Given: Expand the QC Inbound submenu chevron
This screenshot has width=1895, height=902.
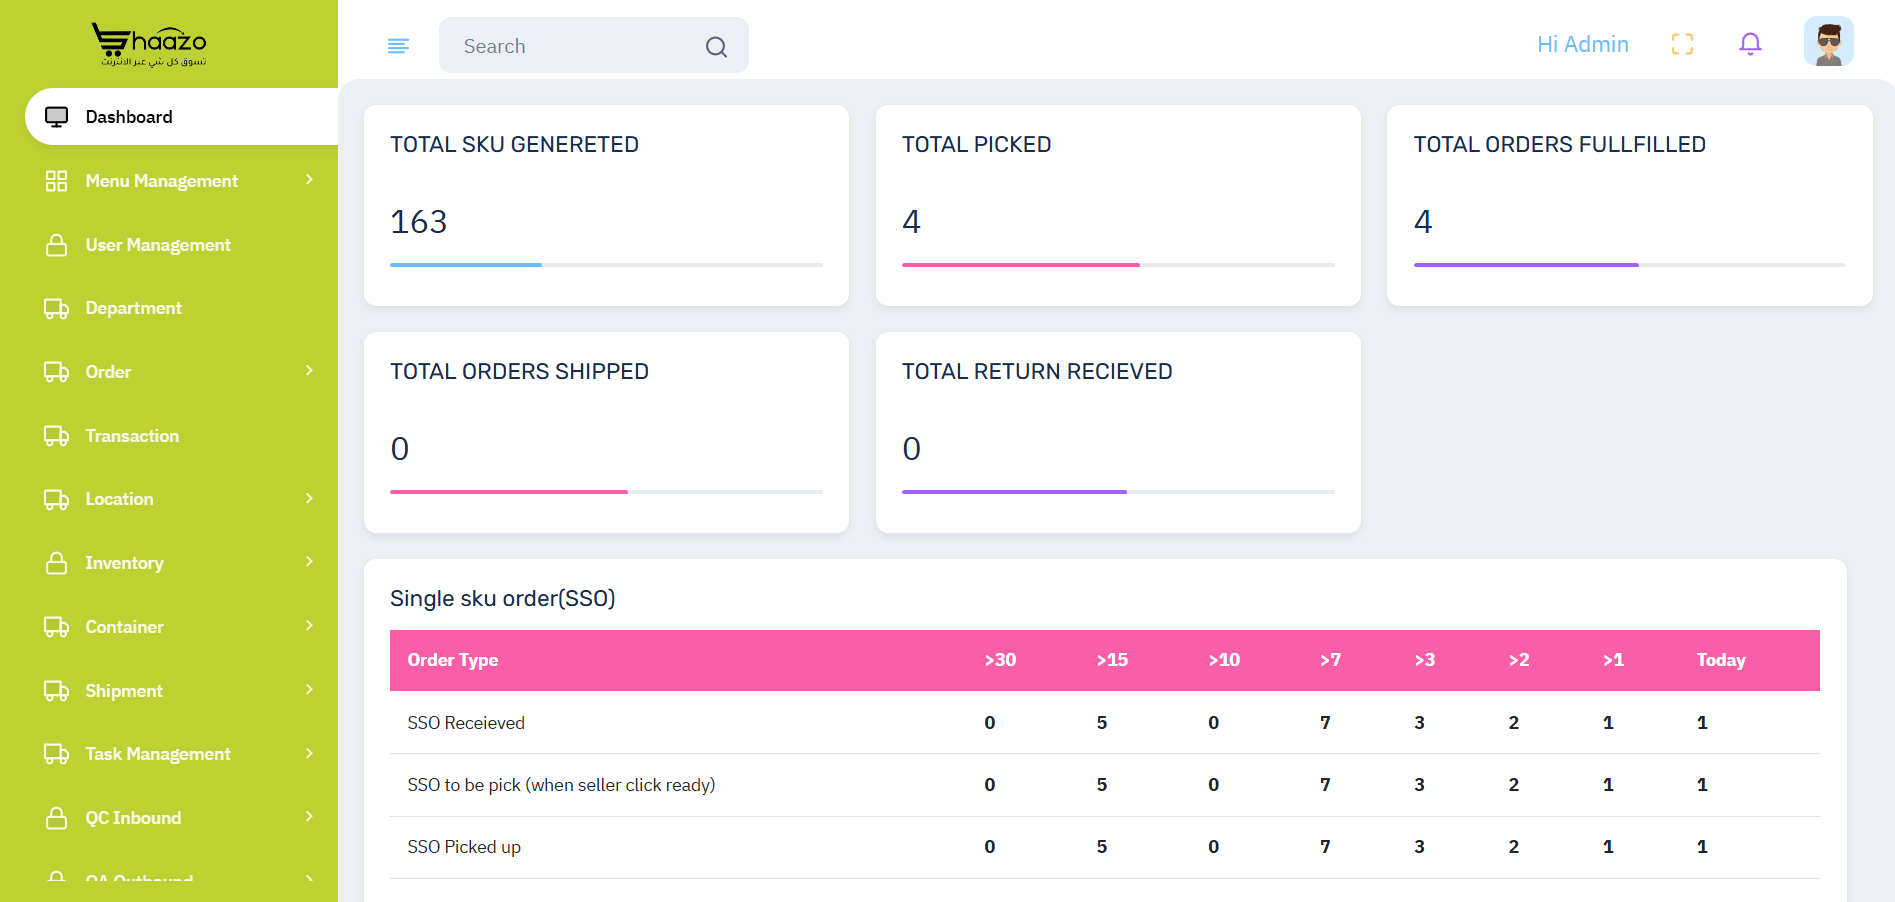Looking at the screenshot, I should pyautogui.click(x=309, y=817).
